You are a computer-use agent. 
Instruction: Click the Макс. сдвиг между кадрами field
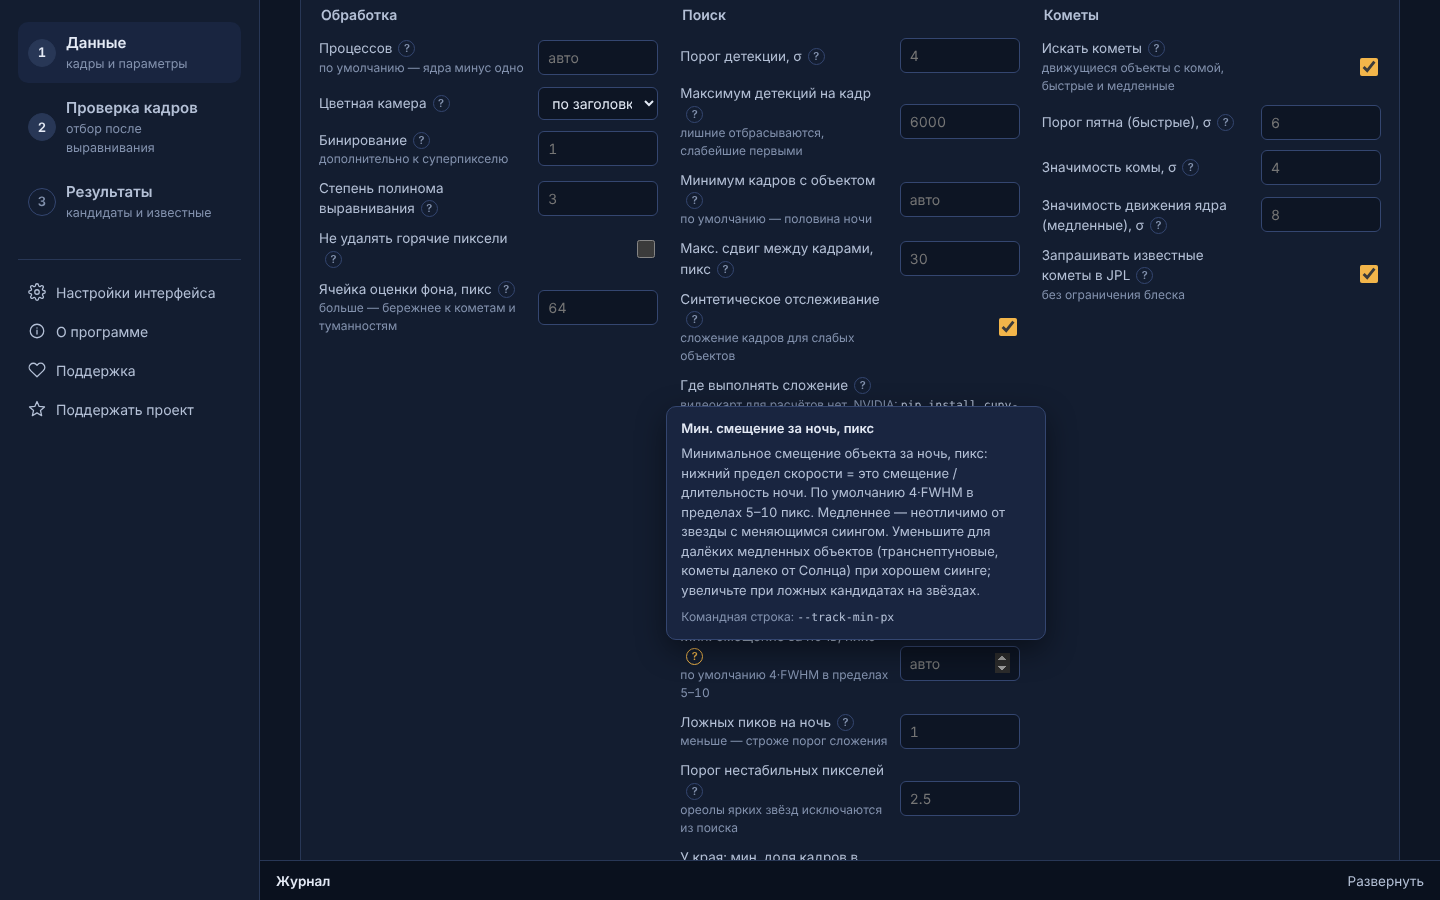click(x=960, y=259)
